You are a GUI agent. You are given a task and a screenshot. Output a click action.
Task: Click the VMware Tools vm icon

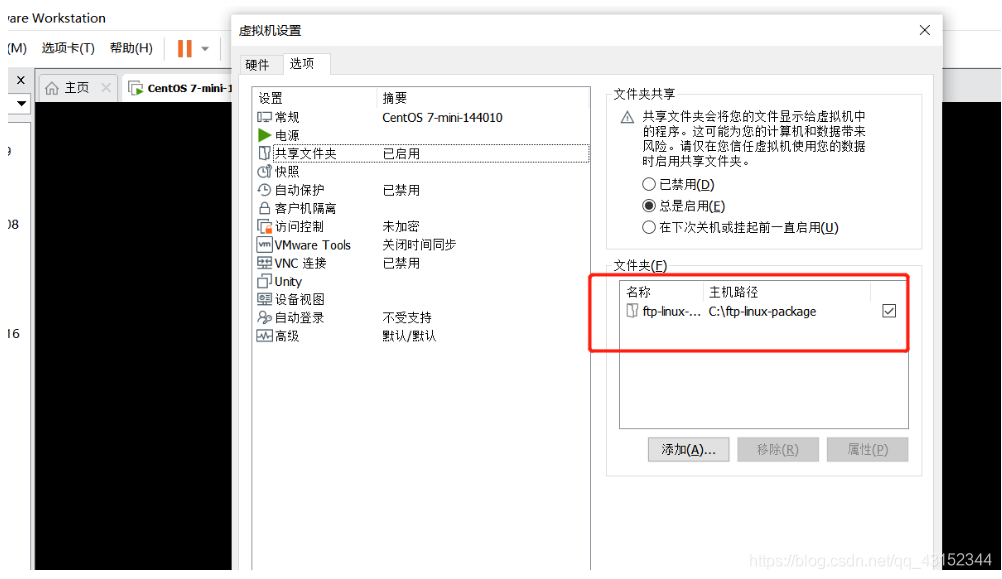tap(264, 244)
